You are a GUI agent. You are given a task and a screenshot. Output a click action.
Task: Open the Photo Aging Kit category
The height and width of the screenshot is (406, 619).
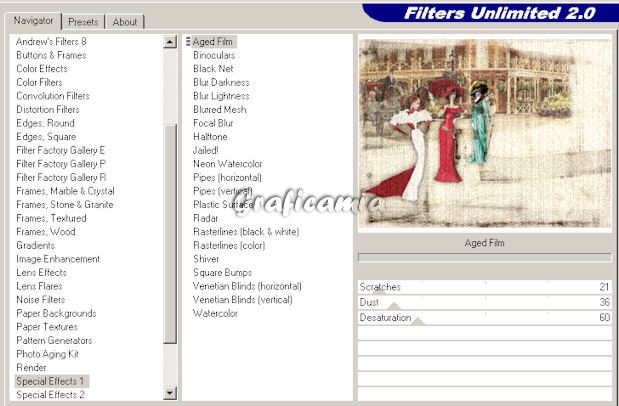[x=47, y=354]
